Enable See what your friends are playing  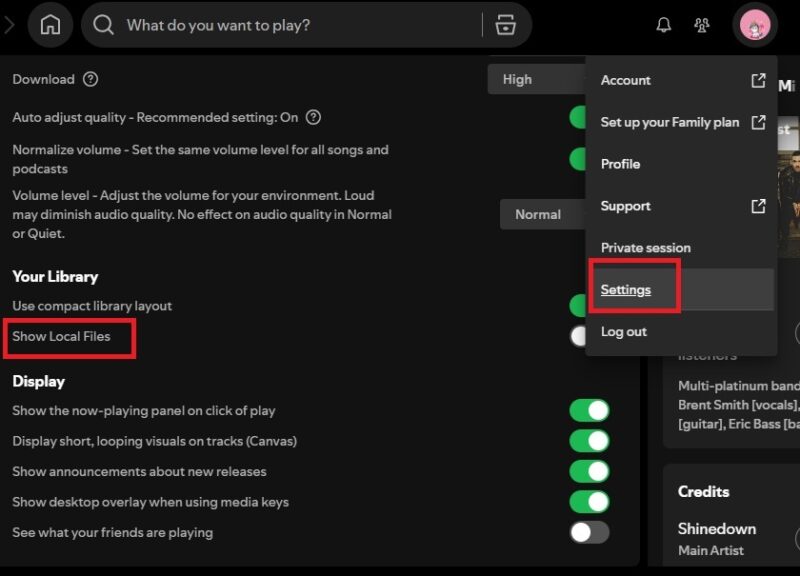pyautogui.click(x=592, y=532)
